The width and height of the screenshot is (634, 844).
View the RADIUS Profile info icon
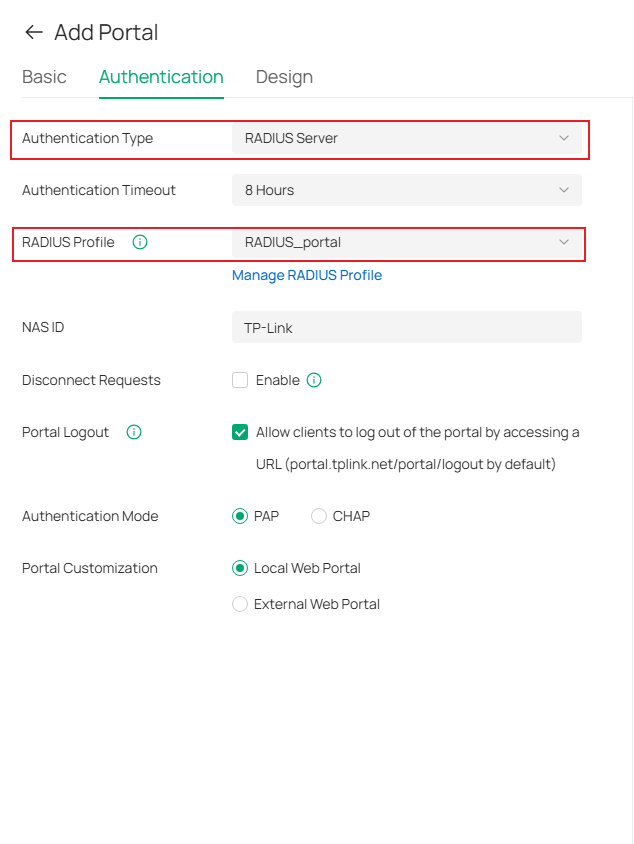139,242
